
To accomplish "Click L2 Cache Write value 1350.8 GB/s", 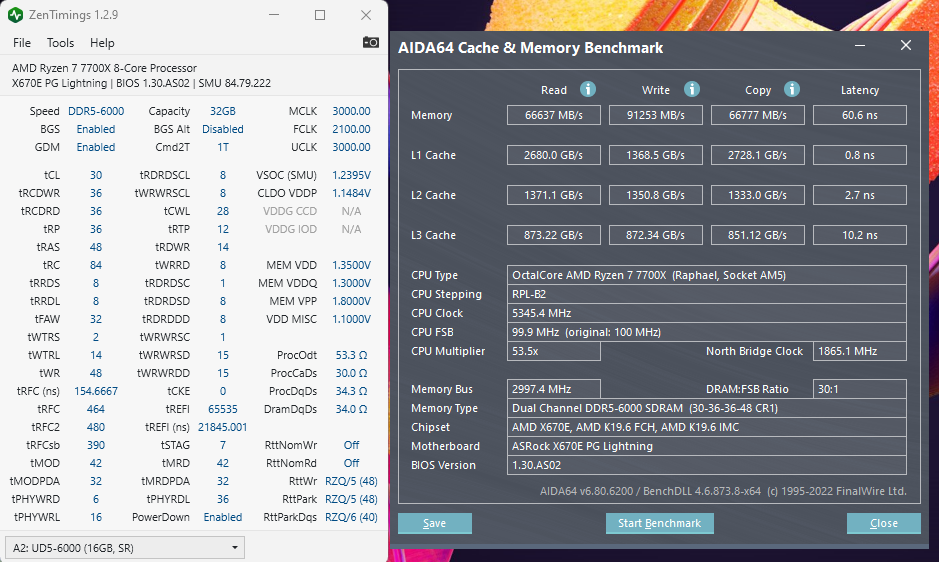I will (x=656, y=195).
